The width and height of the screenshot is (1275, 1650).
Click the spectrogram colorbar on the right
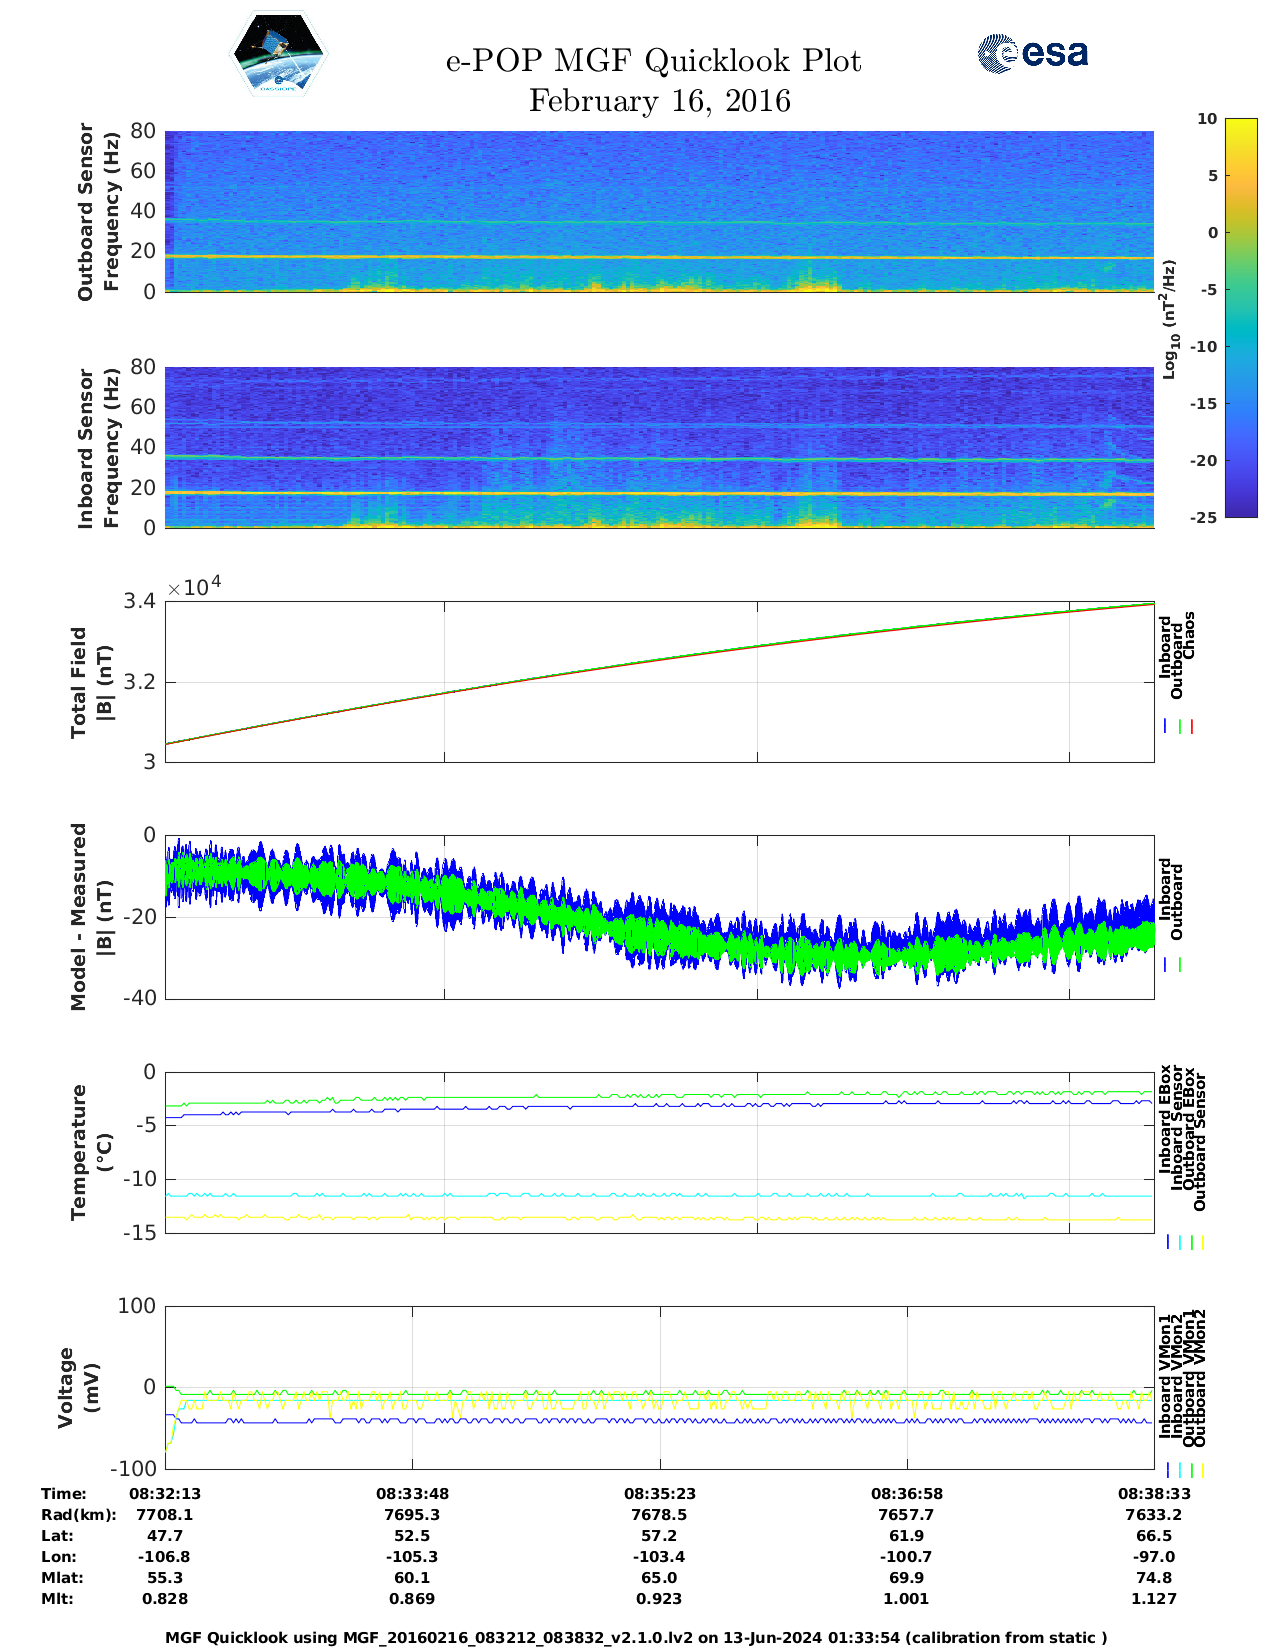[x=1240, y=317]
